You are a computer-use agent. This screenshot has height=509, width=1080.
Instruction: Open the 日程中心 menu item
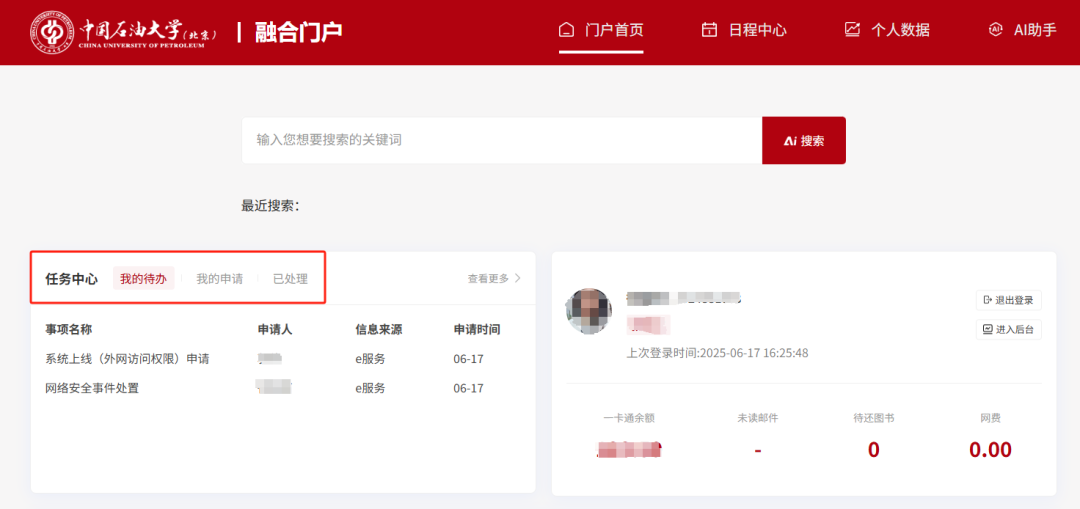(x=757, y=30)
